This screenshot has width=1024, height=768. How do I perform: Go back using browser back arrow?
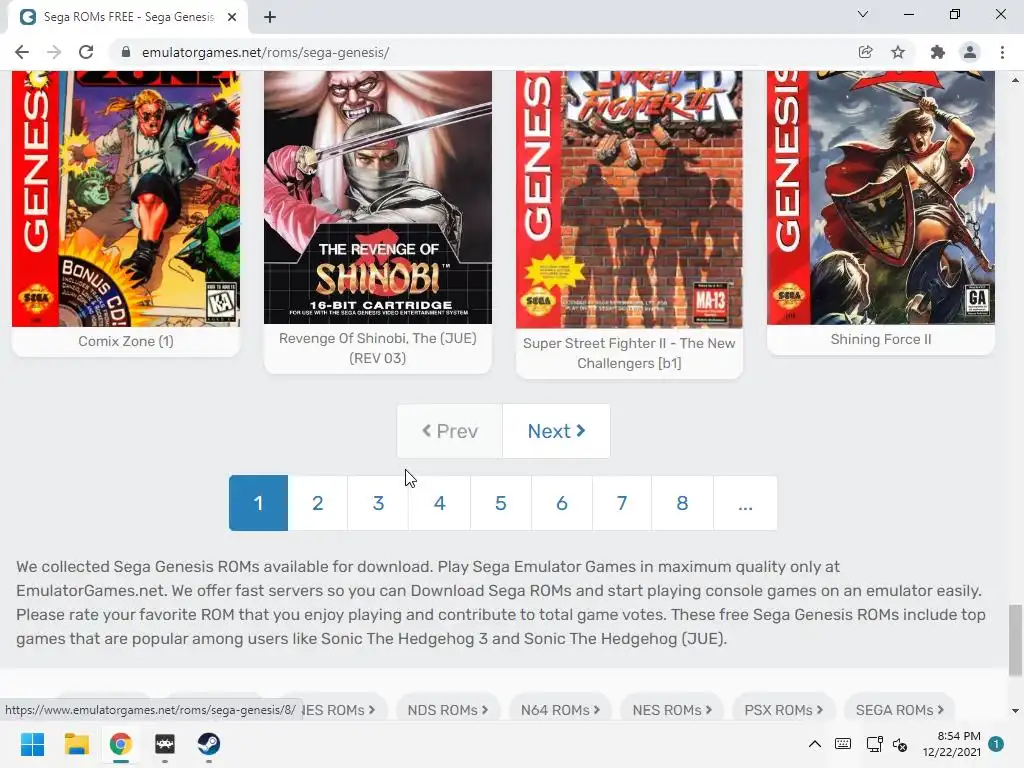click(22, 52)
